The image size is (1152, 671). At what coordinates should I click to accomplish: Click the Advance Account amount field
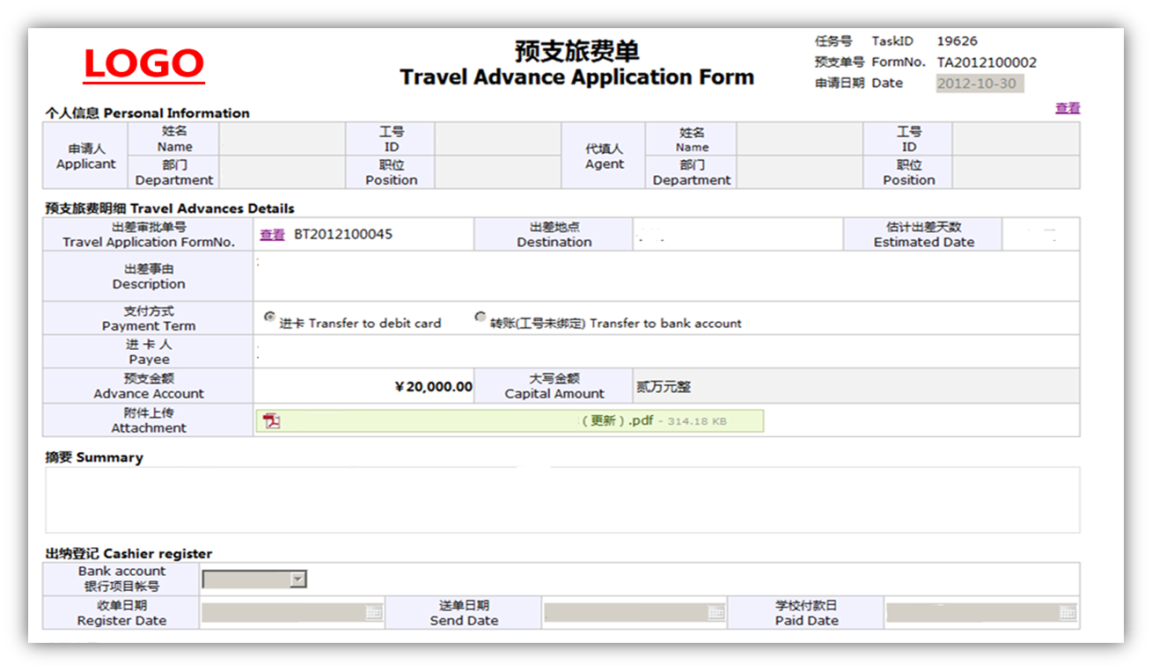click(x=364, y=387)
